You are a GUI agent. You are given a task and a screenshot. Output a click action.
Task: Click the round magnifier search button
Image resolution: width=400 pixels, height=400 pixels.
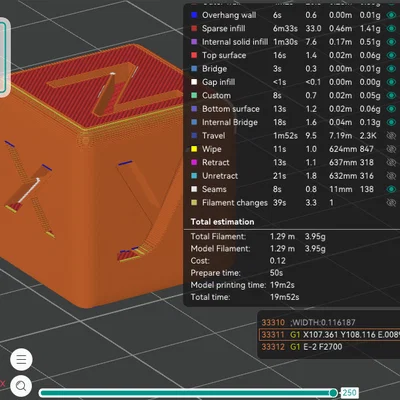21,386
